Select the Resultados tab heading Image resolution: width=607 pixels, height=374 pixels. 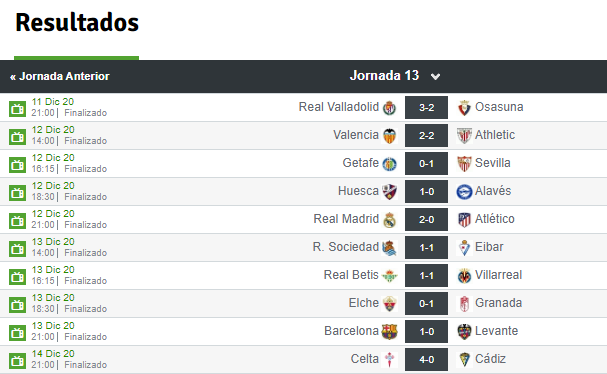77,22
